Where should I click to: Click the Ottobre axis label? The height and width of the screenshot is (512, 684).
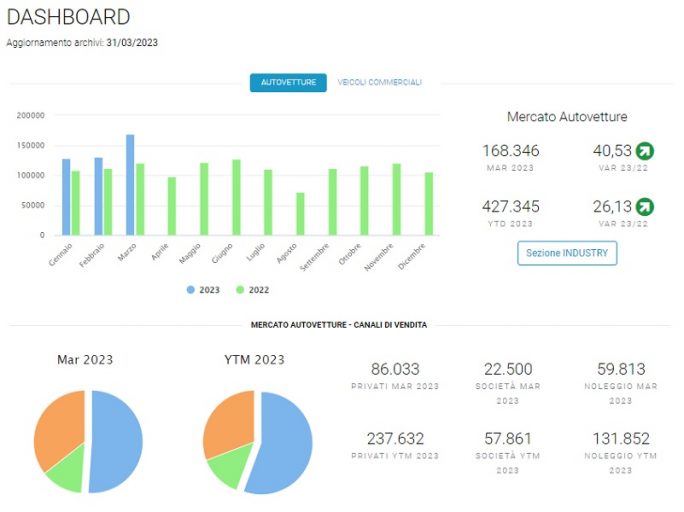[350, 254]
